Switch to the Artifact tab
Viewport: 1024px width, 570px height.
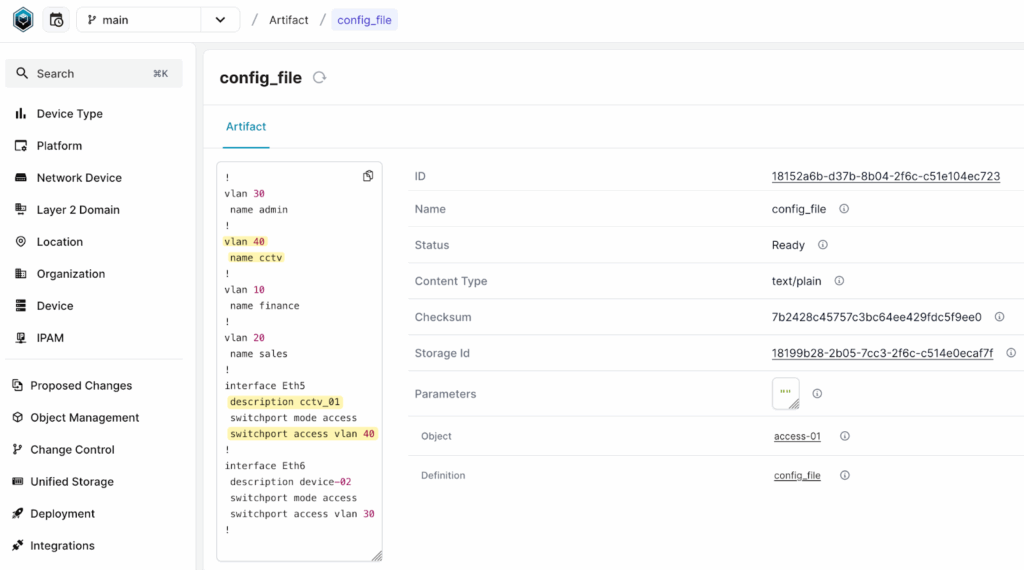click(246, 127)
